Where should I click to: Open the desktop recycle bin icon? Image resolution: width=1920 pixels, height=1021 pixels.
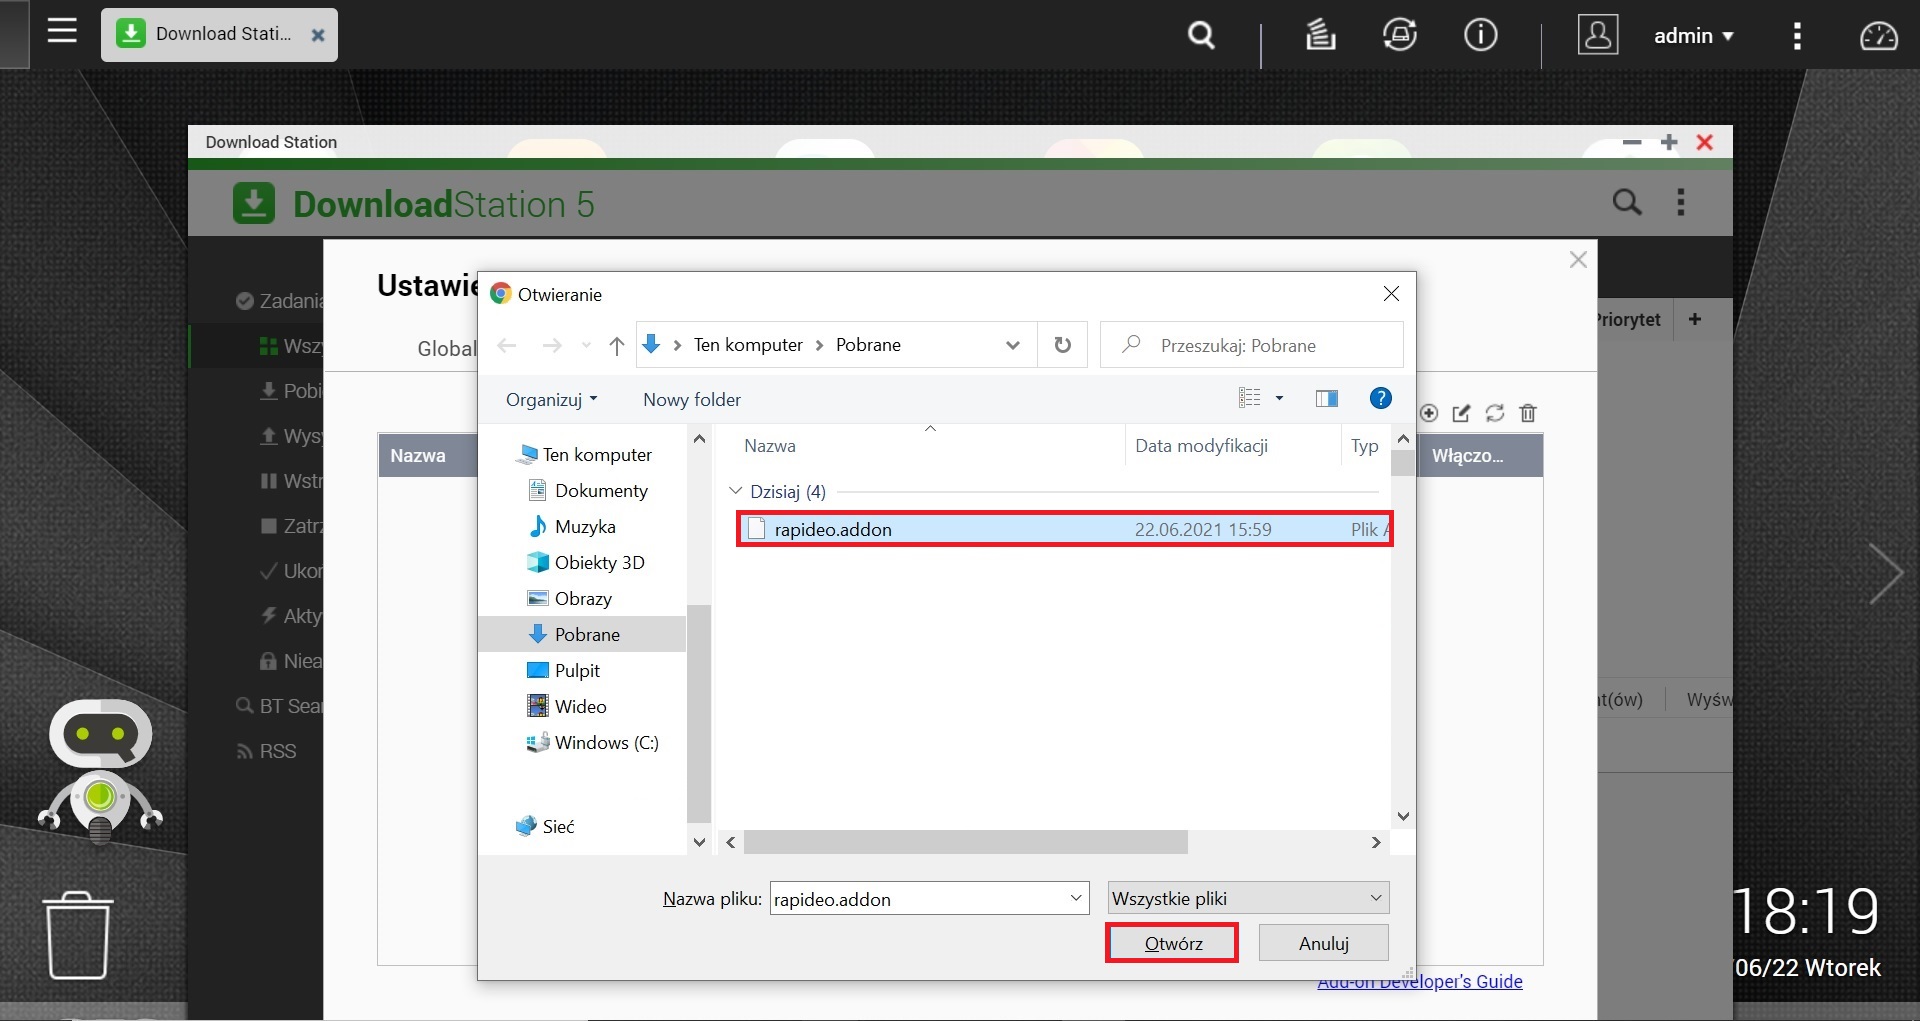(x=78, y=936)
